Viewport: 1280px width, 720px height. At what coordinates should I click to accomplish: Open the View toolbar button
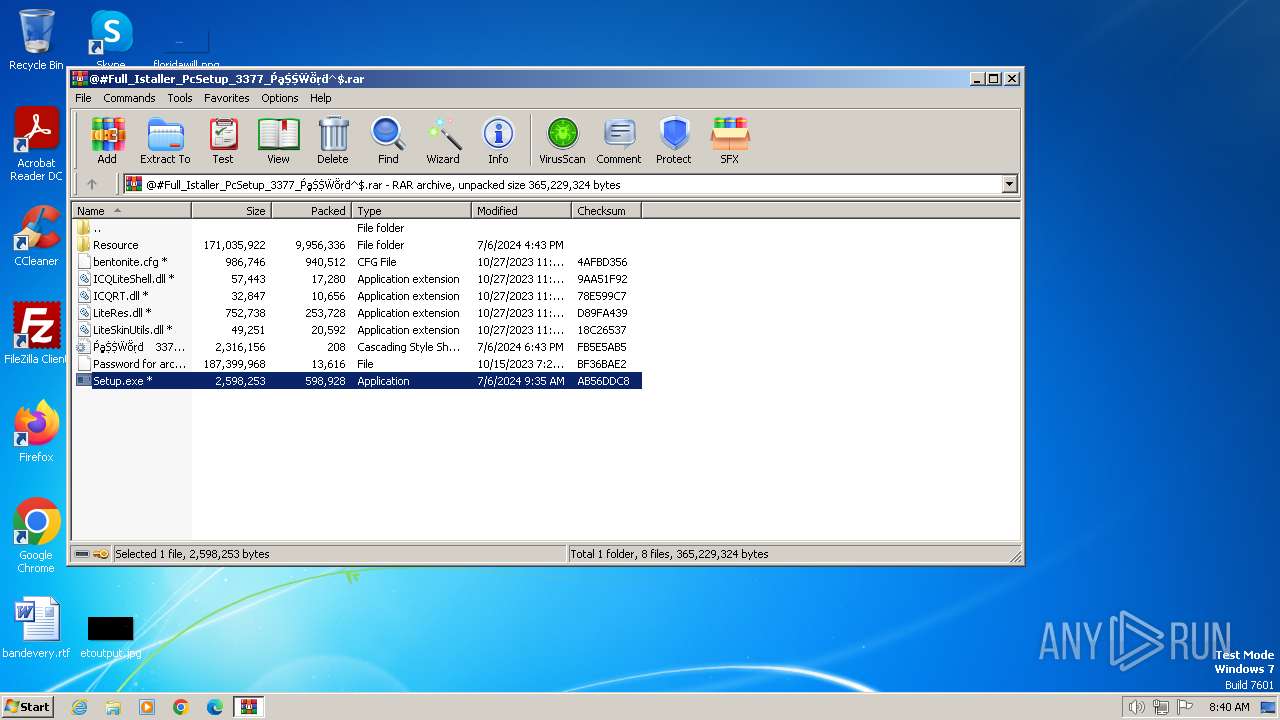tap(278, 141)
